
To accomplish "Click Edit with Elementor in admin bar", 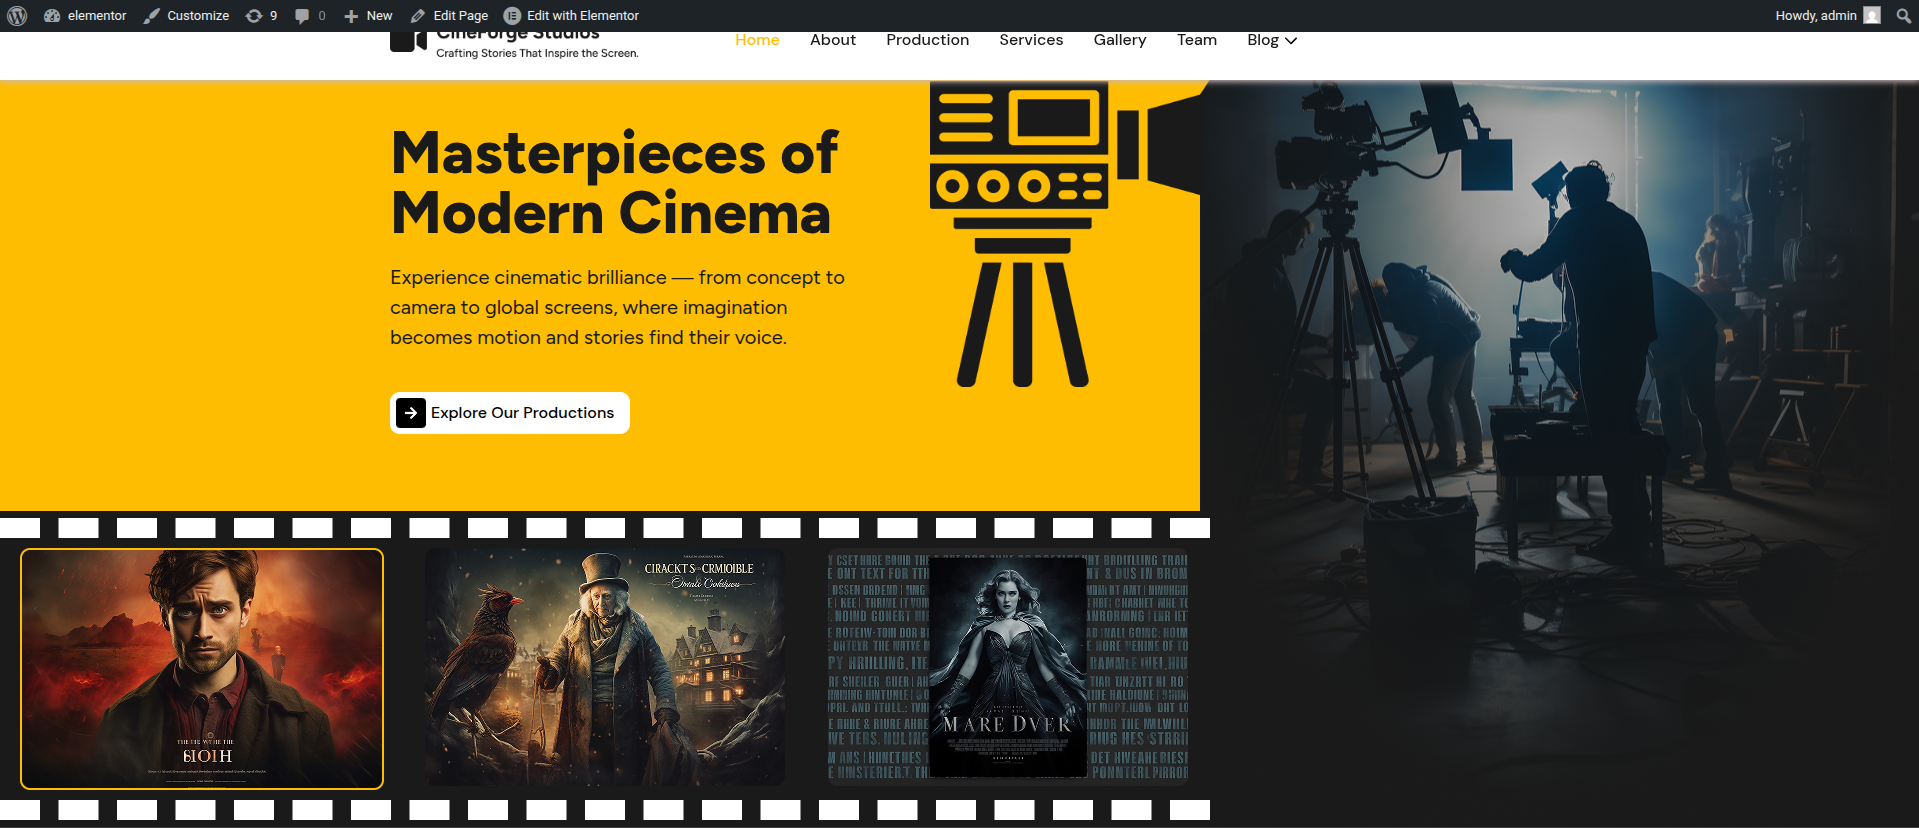I will (x=571, y=16).
